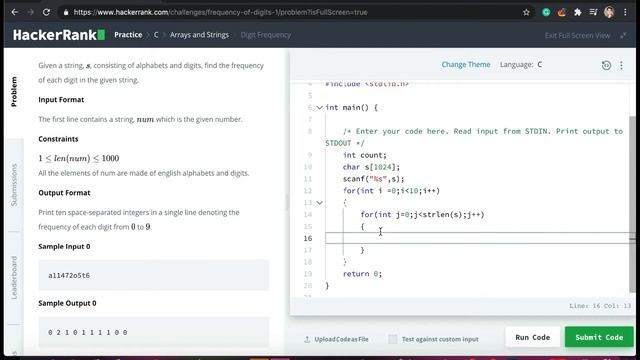Bookmark this page with the star icon
The image size is (640, 360).
[x=526, y=12]
